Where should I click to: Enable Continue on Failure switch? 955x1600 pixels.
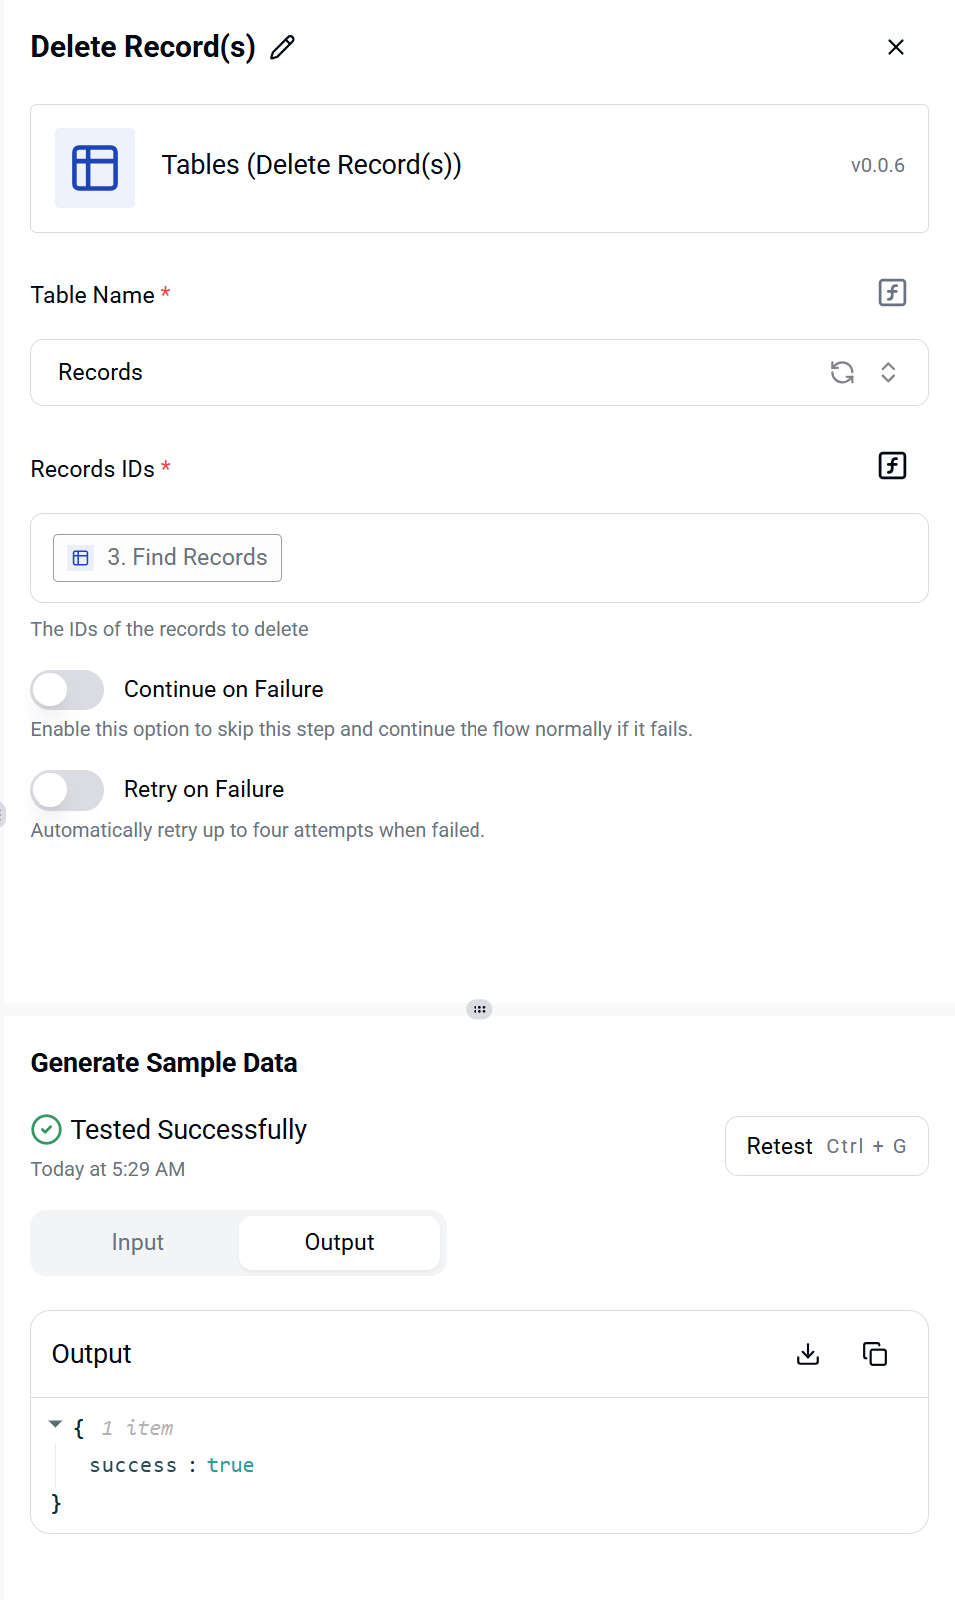tap(67, 690)
